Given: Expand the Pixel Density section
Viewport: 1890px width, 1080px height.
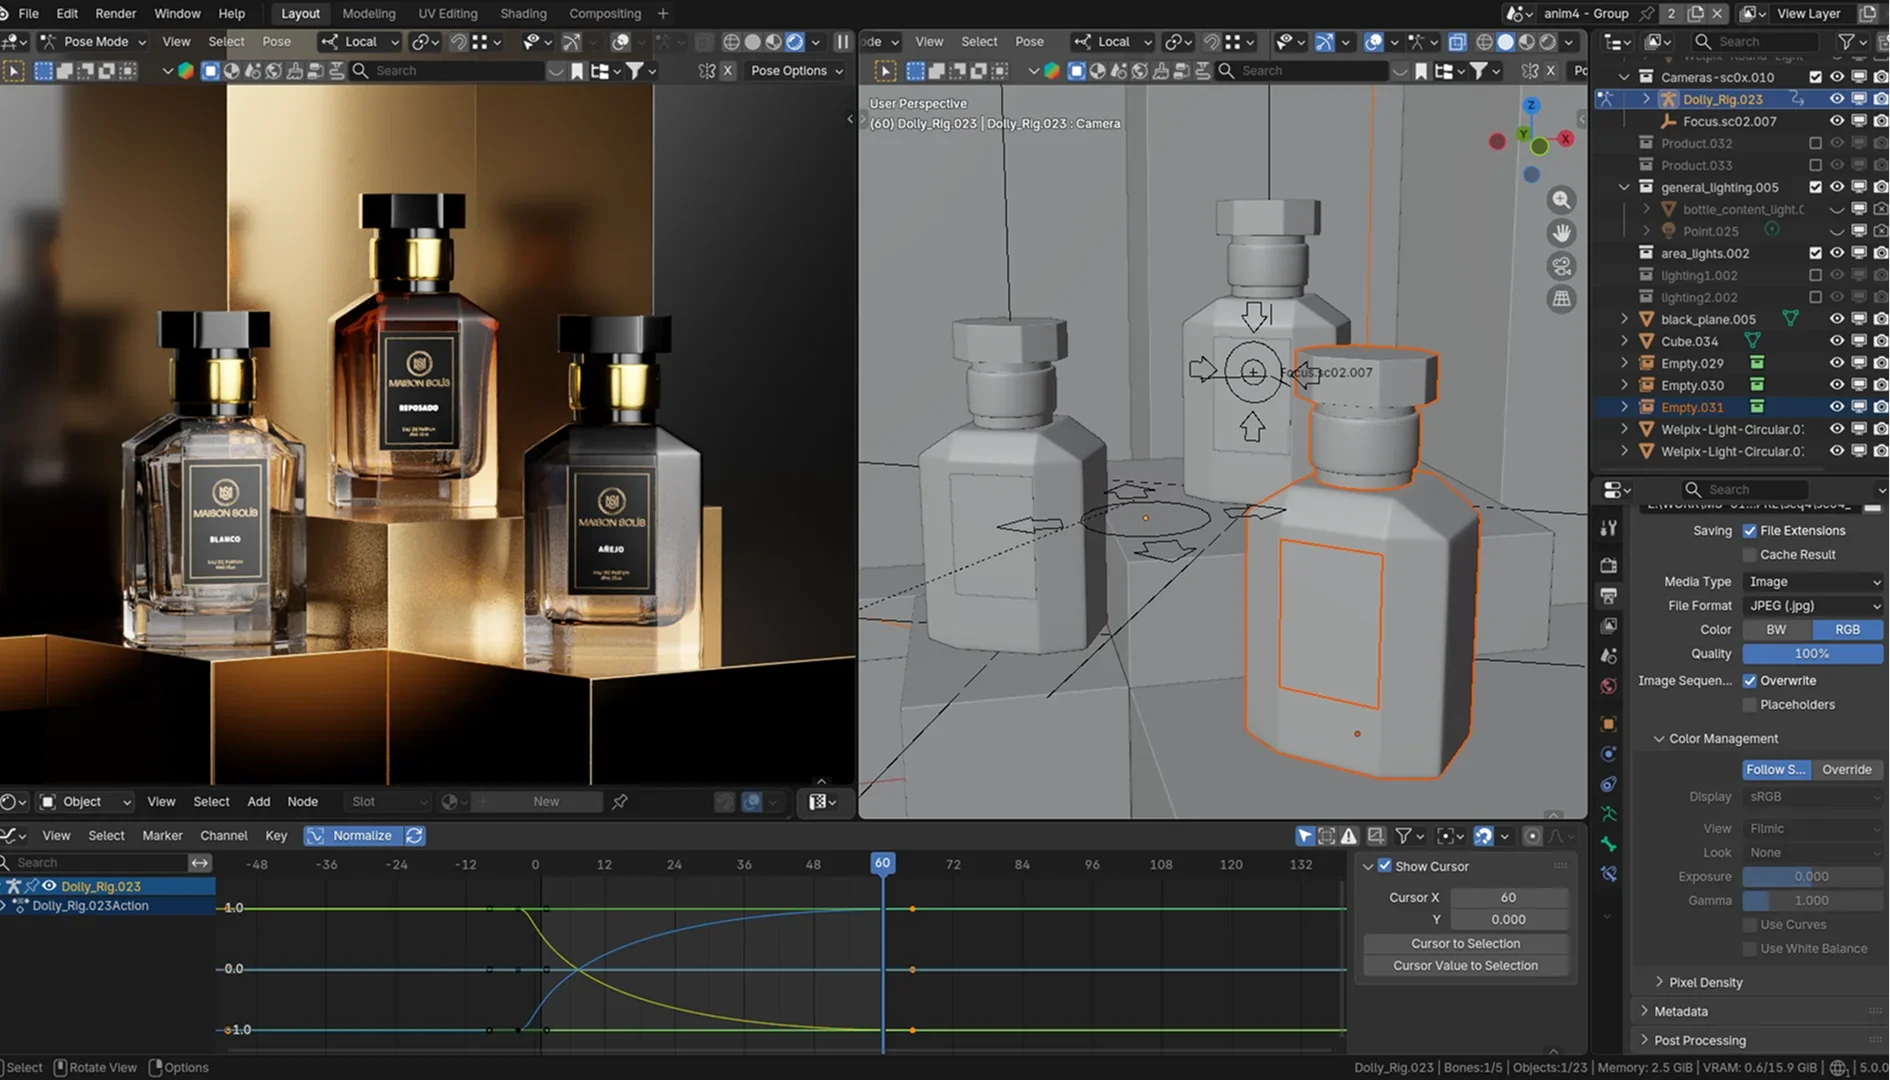Looking at the screenshot, I should coord(1659,983).
